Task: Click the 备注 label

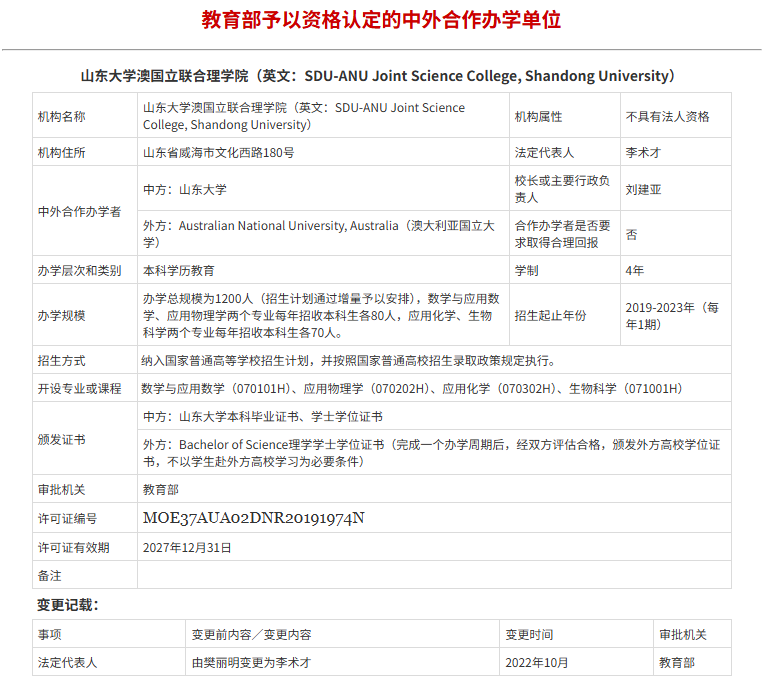Action: coord(50,576)
